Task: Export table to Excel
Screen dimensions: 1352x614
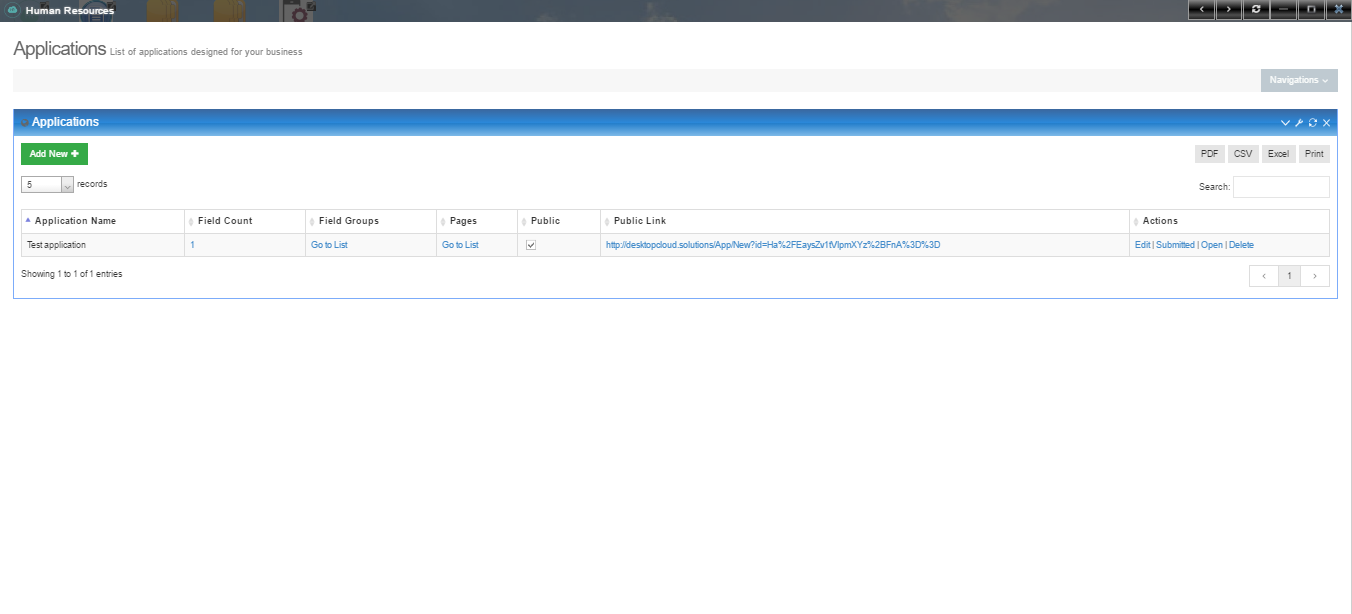Action: (x=1278, y=154)
